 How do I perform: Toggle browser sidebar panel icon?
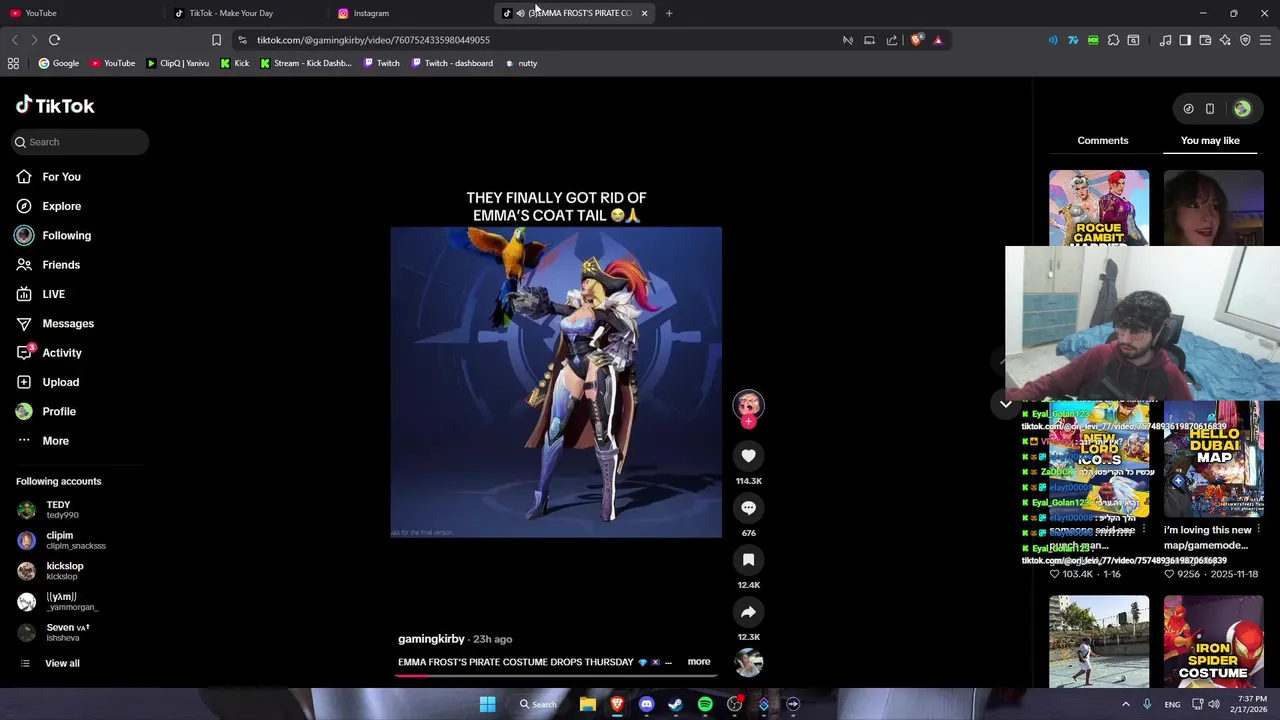pos(1185,40)
